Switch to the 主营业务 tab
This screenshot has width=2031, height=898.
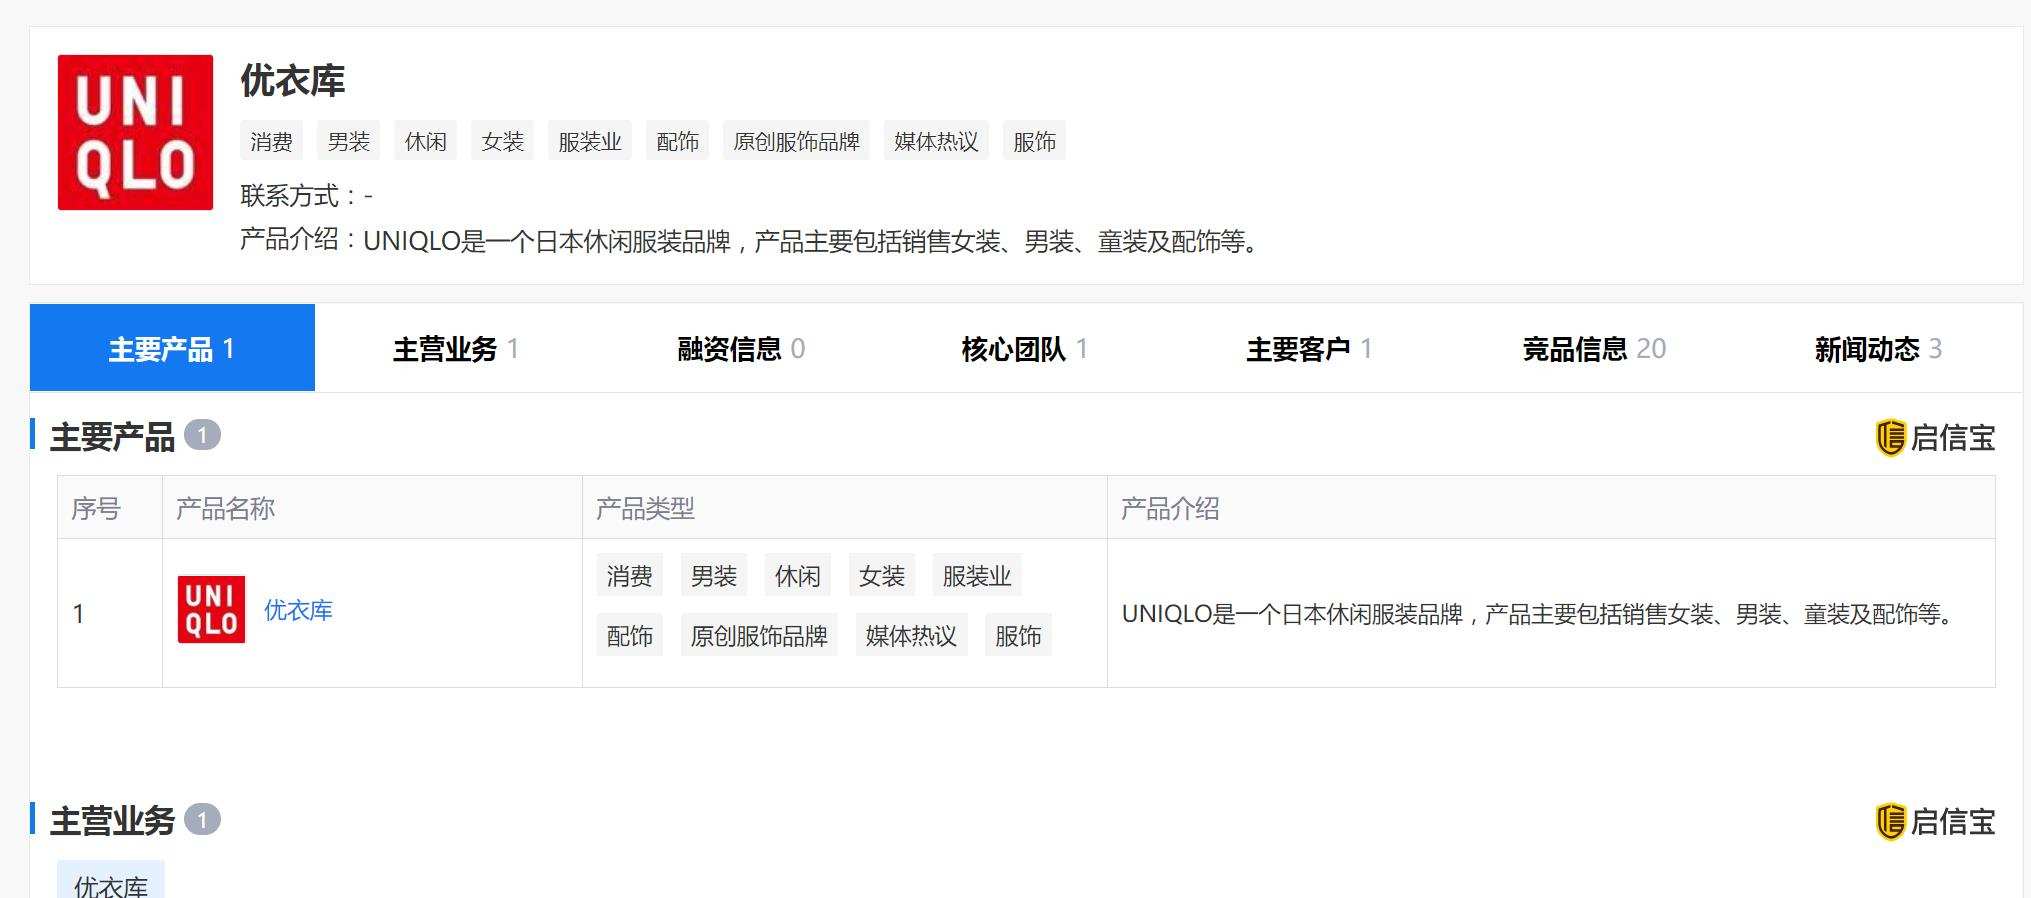coord(456,348)
